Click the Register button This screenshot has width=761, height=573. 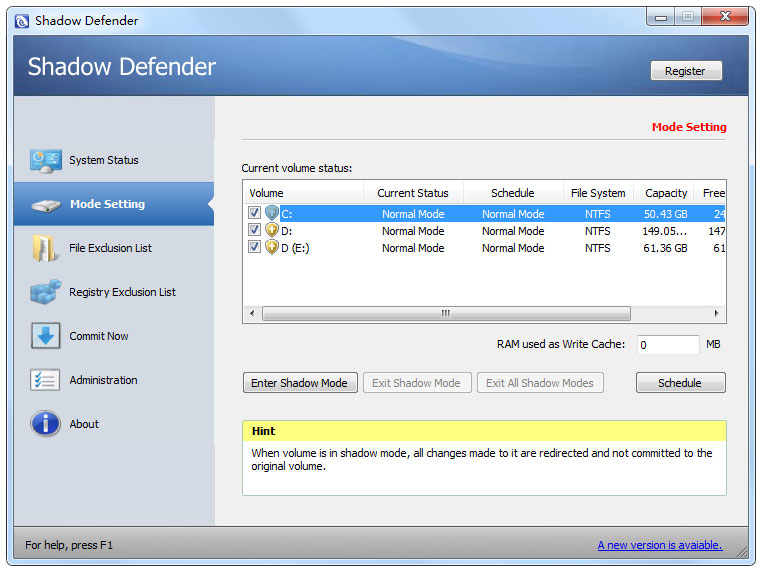[686, 71]
